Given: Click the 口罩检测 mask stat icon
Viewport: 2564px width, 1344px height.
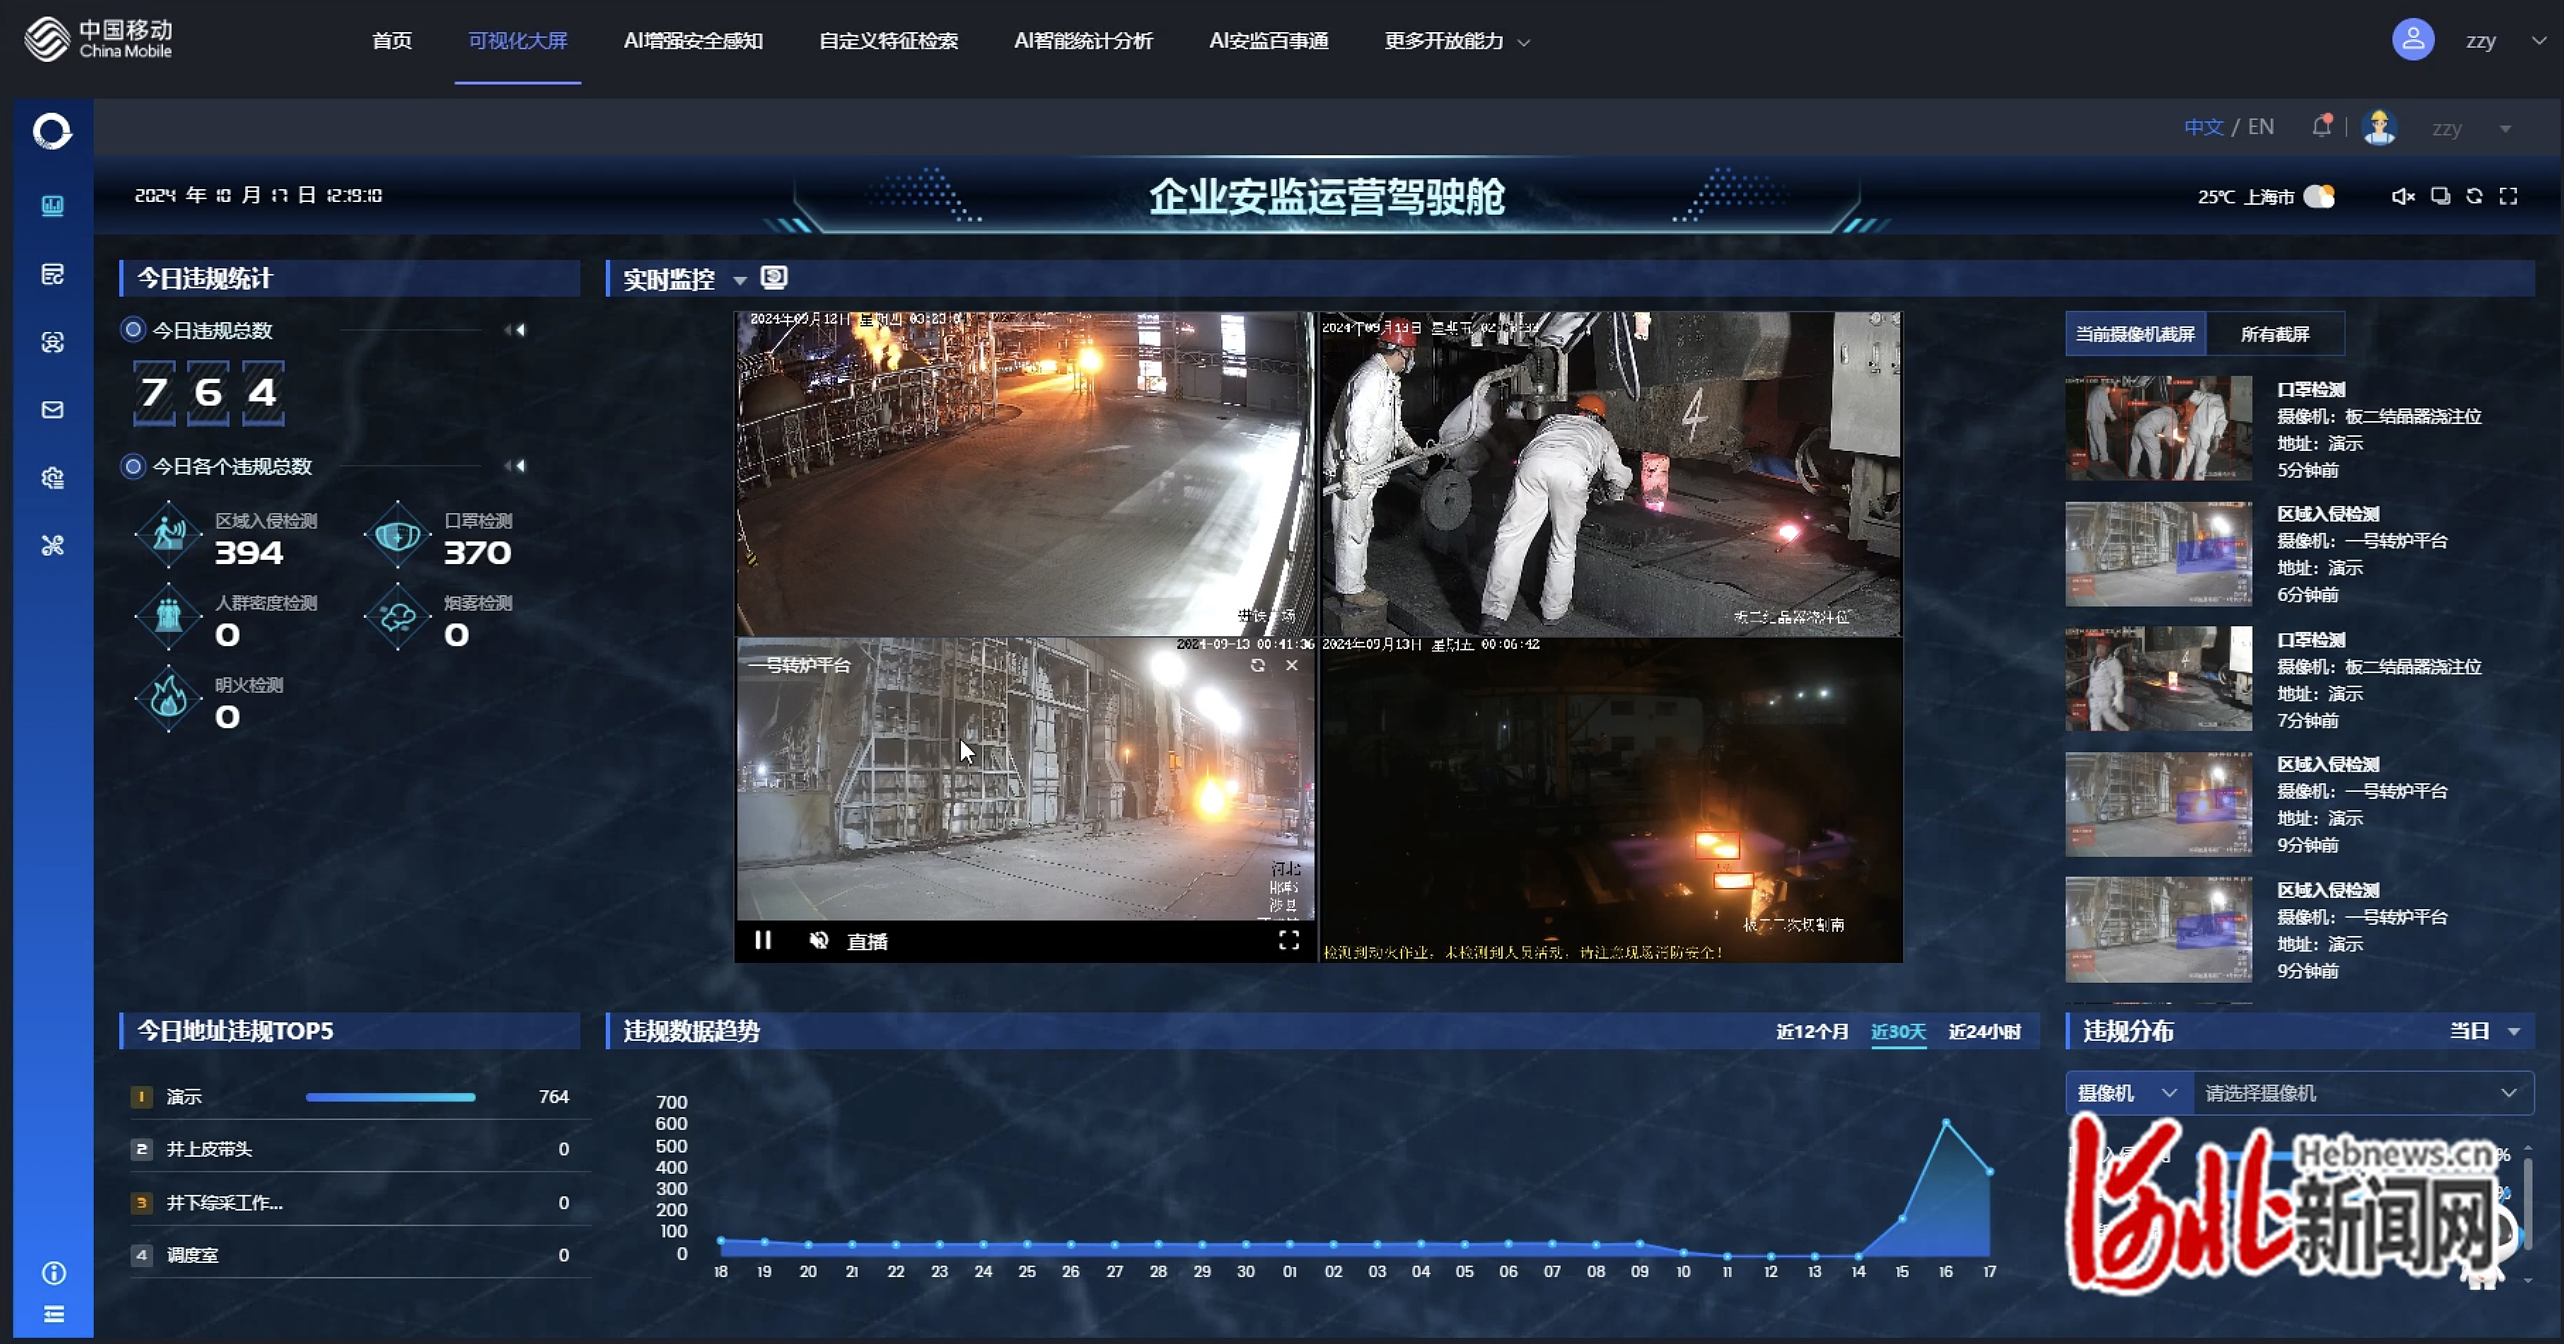Looking at the screenshot, I should point(397,535).
